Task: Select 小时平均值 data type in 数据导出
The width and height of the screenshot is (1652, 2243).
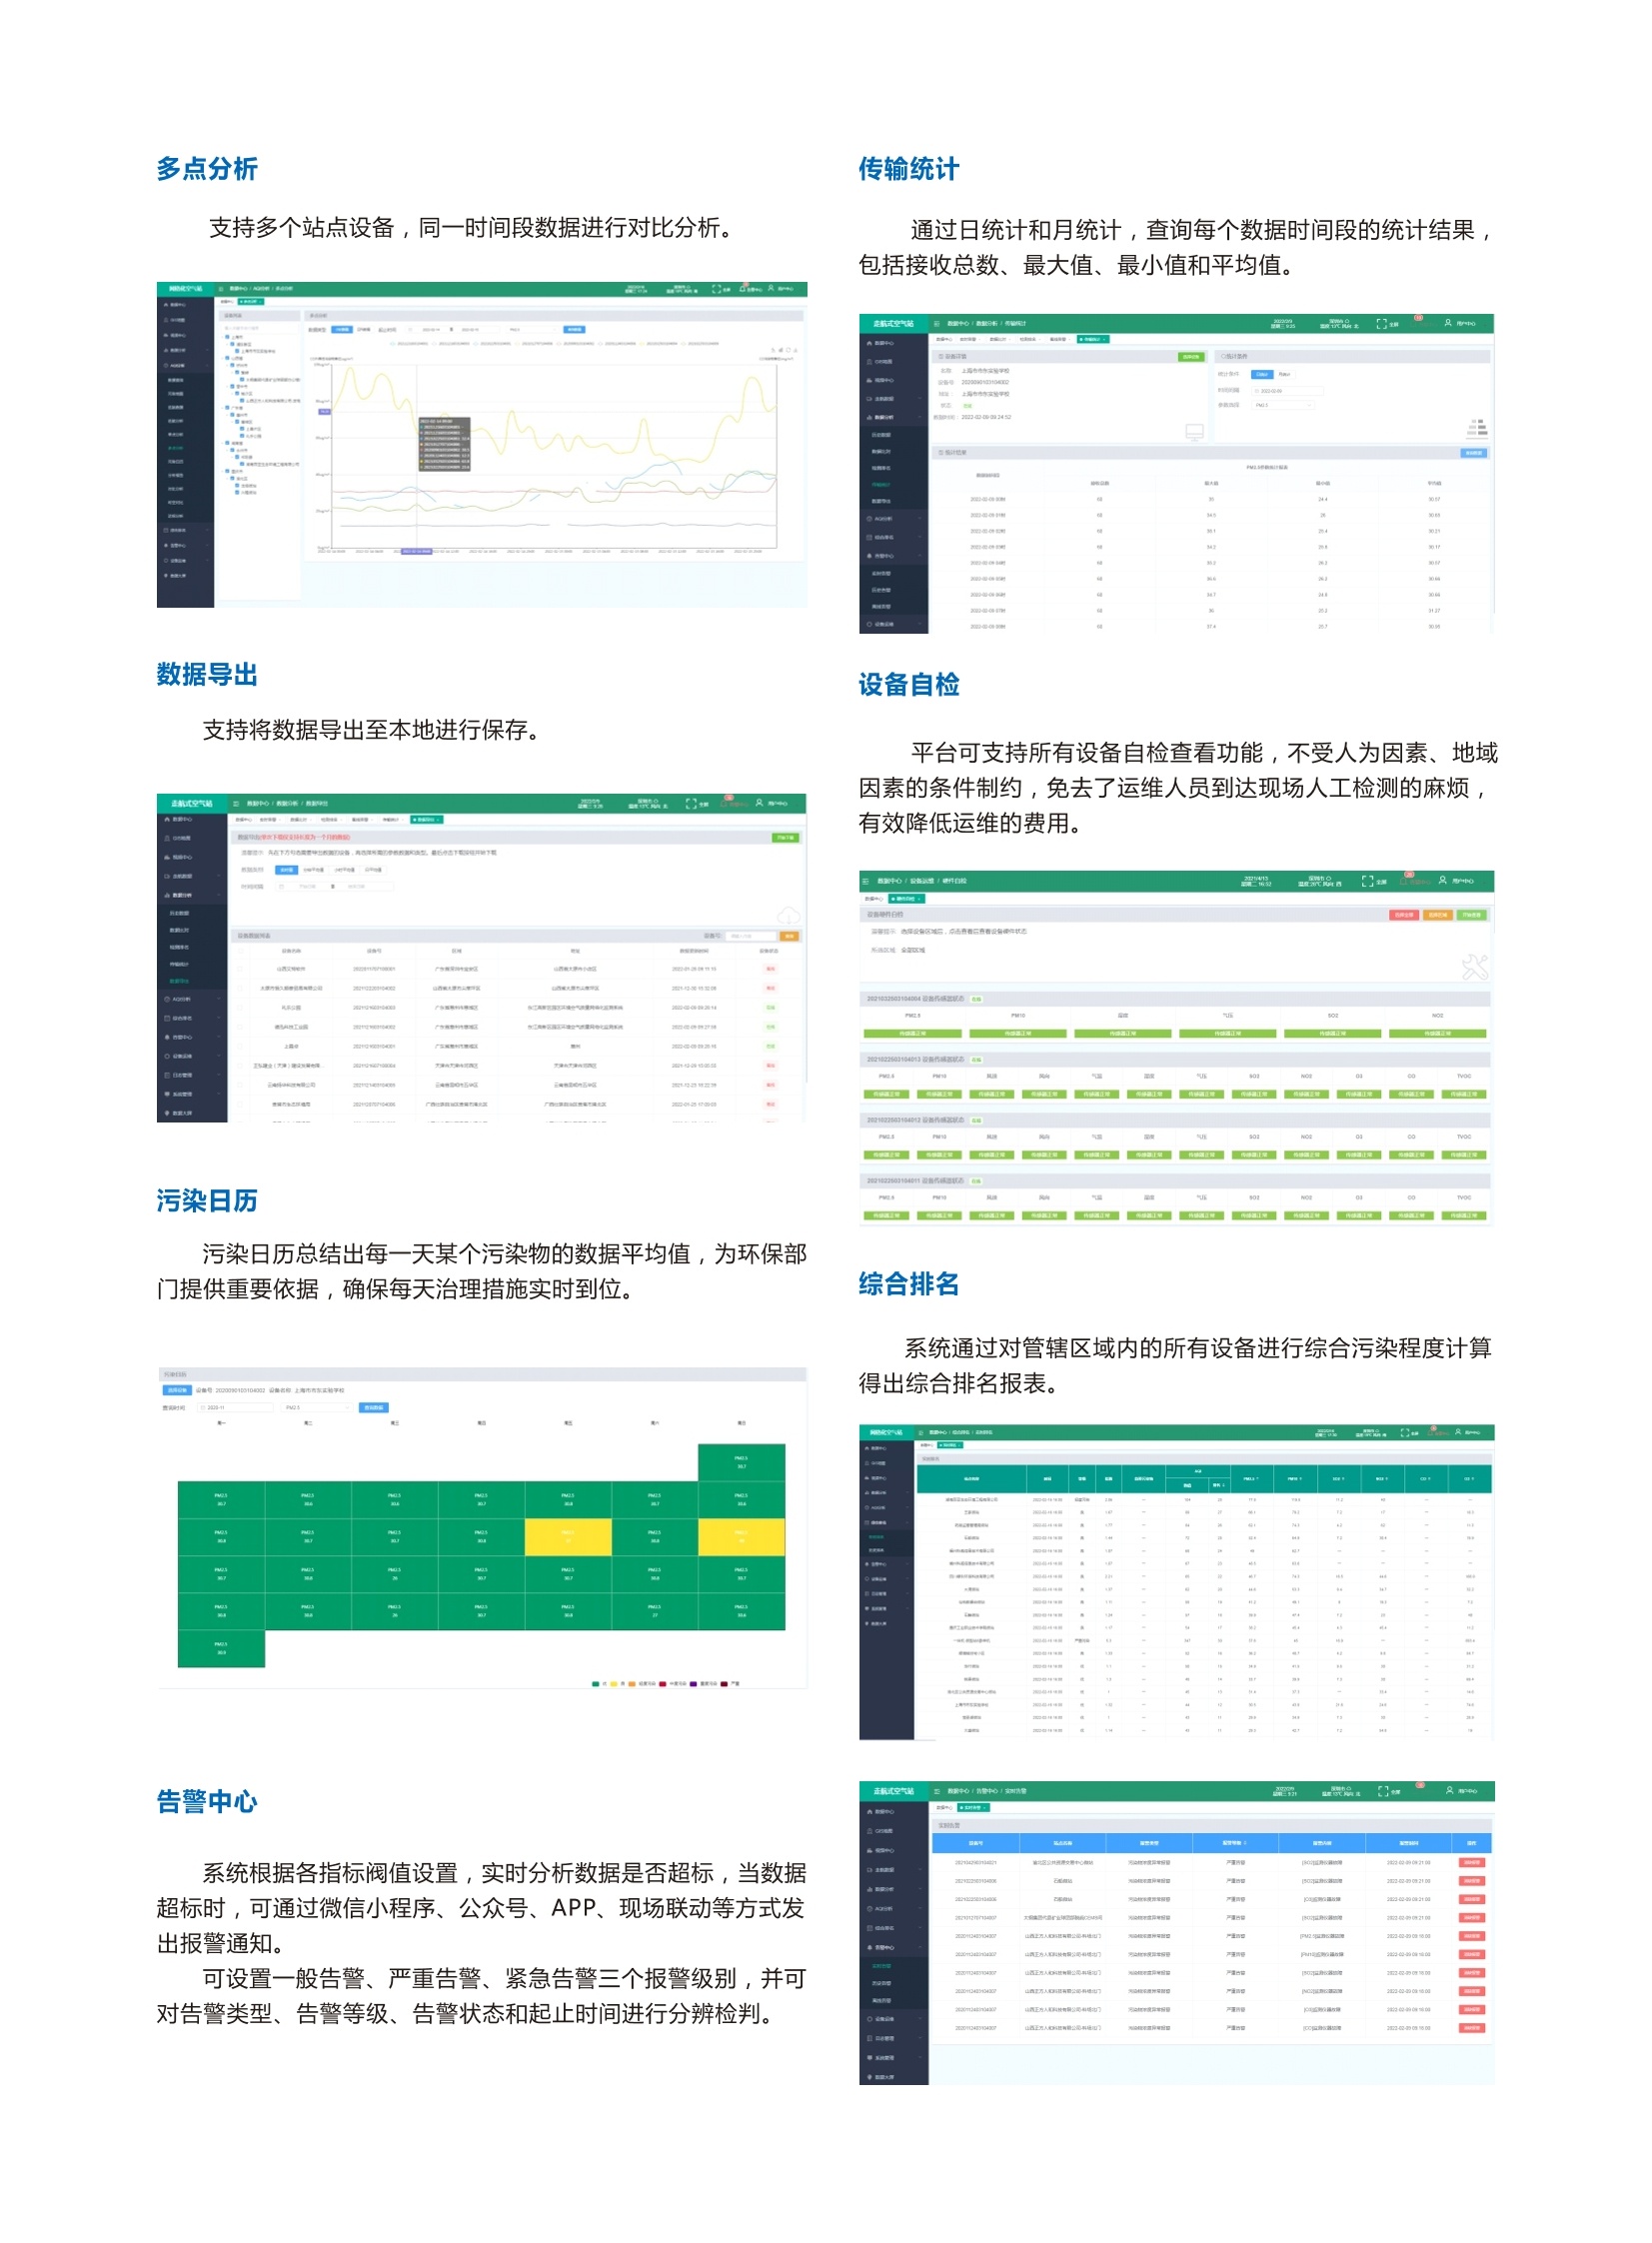Action: 344,870
